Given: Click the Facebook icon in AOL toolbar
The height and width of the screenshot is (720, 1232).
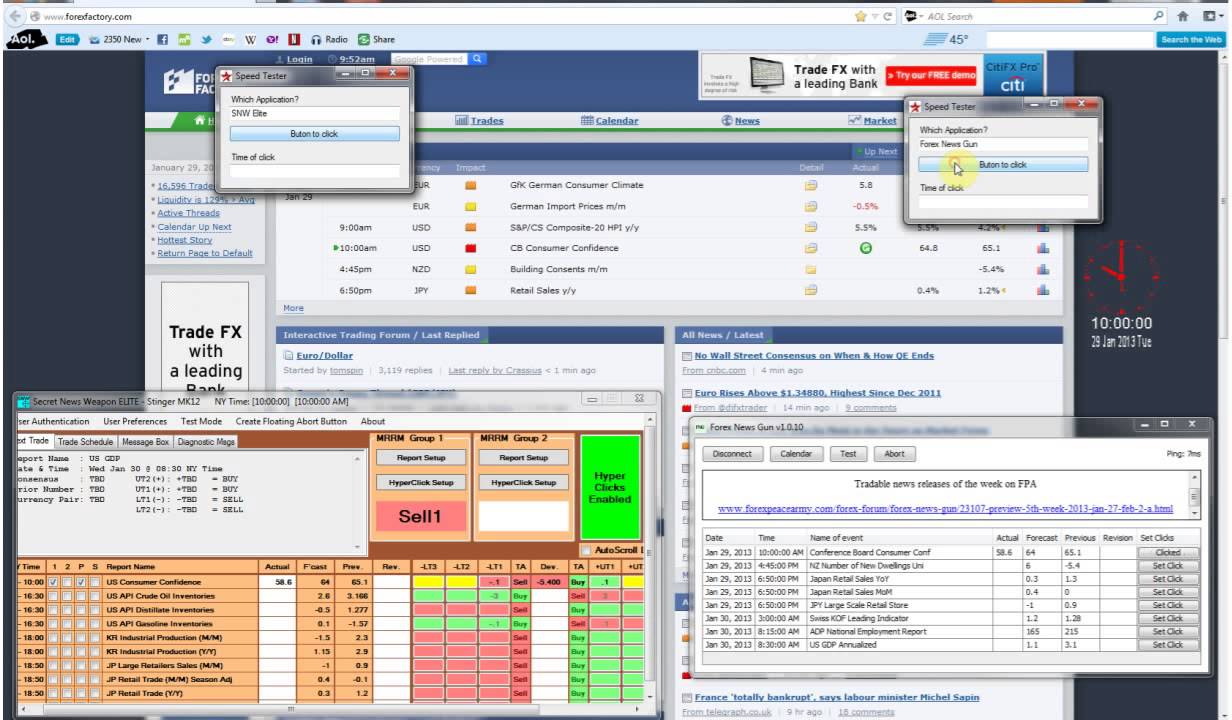Looking at the screenshot, I should coord(163,40).
